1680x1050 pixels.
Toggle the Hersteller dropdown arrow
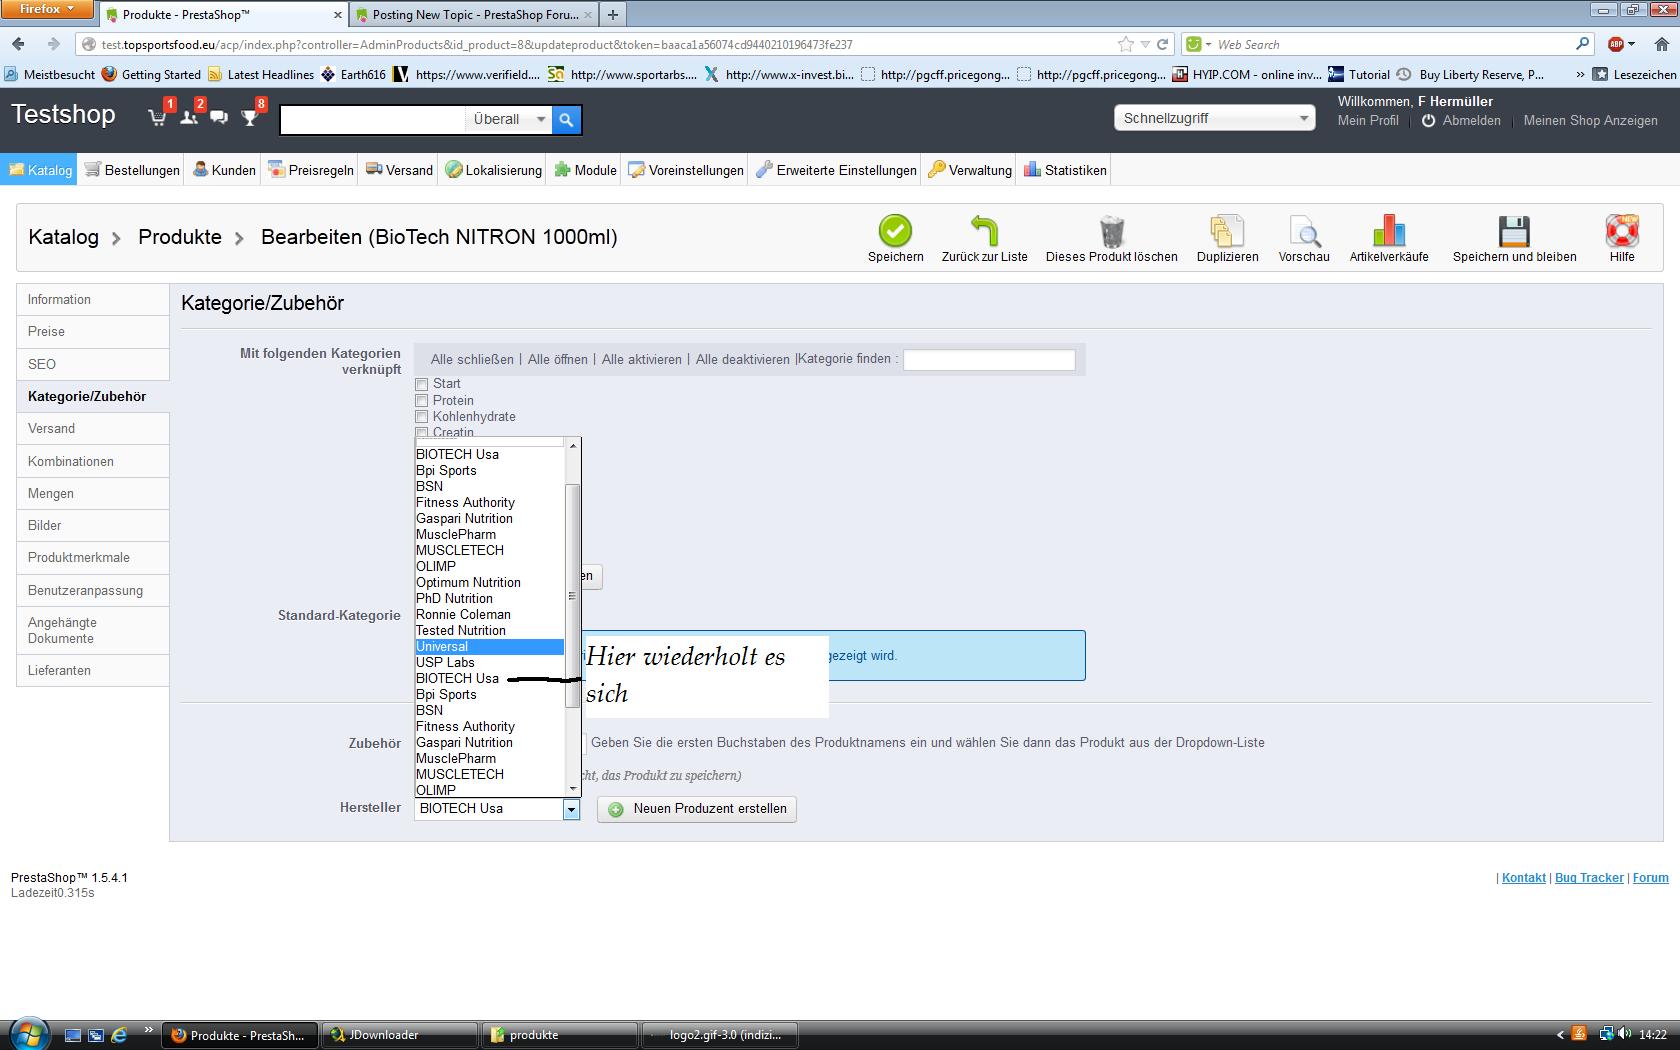(571, 809)
